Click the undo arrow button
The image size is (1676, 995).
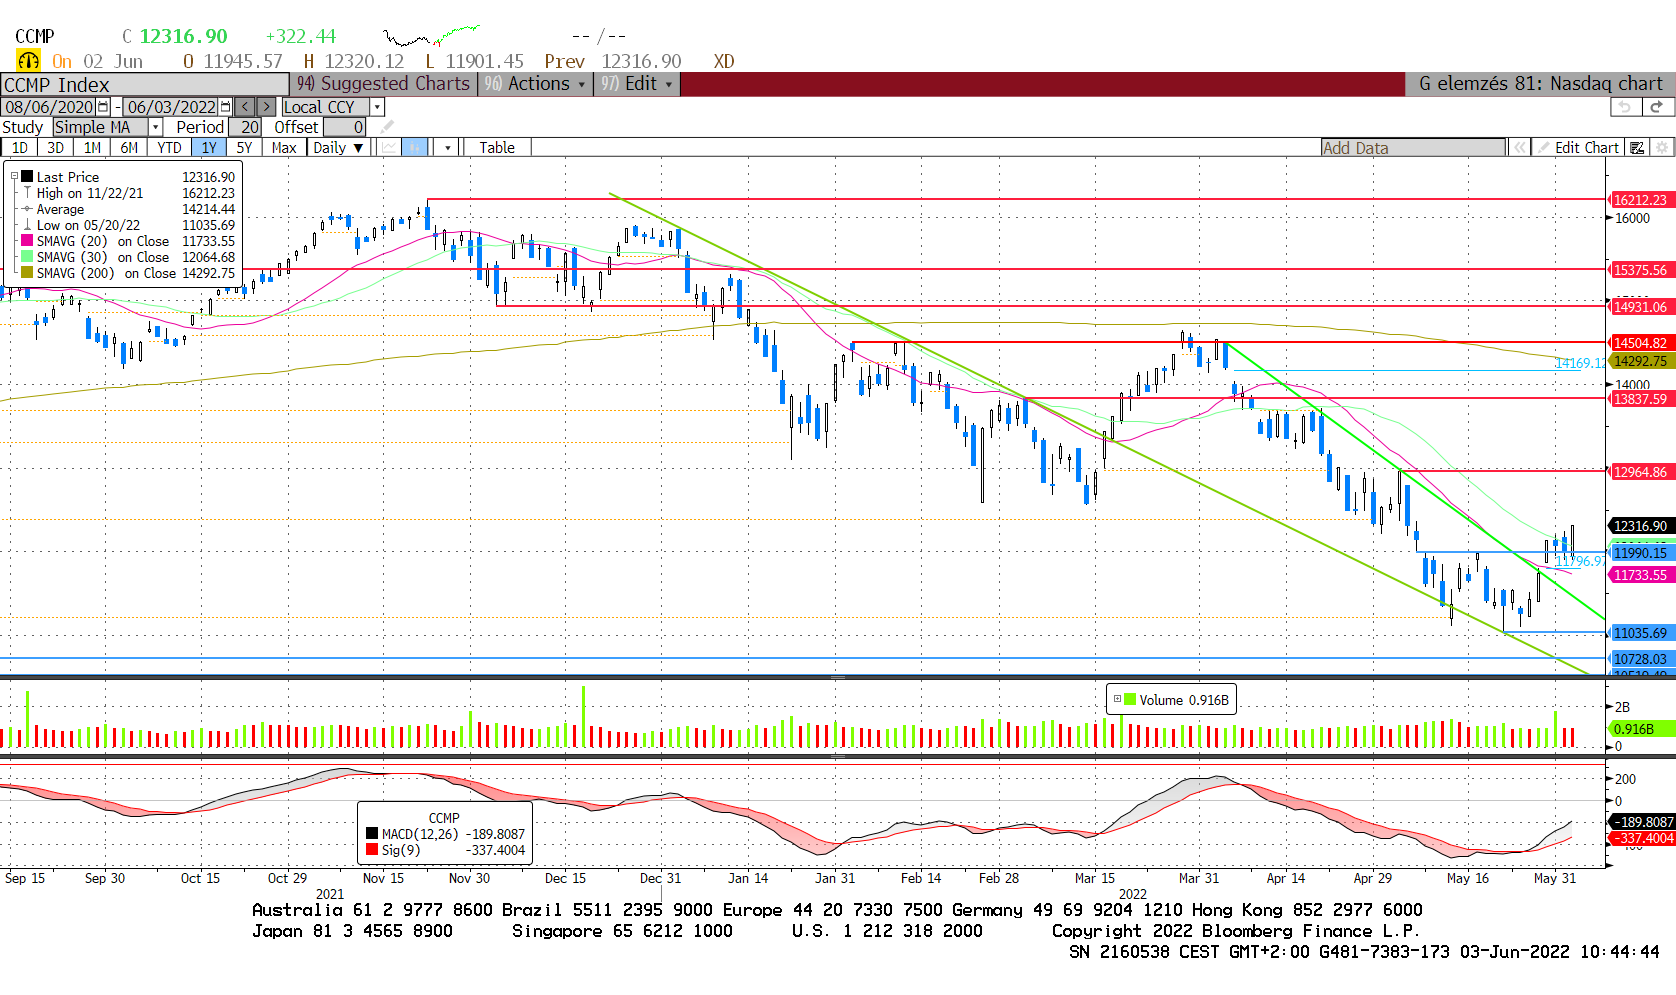pyautogui.click(x=1626, y=107)
